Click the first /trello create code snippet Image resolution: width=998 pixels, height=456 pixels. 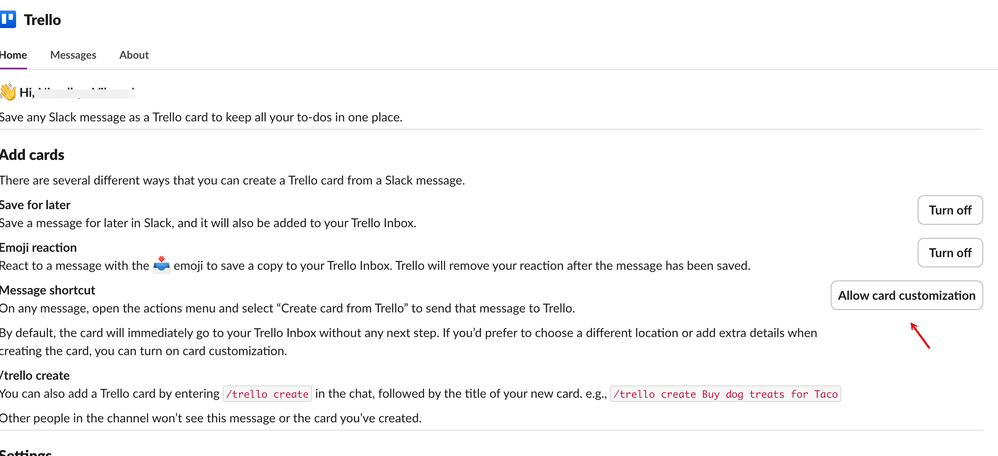[267, 394]
